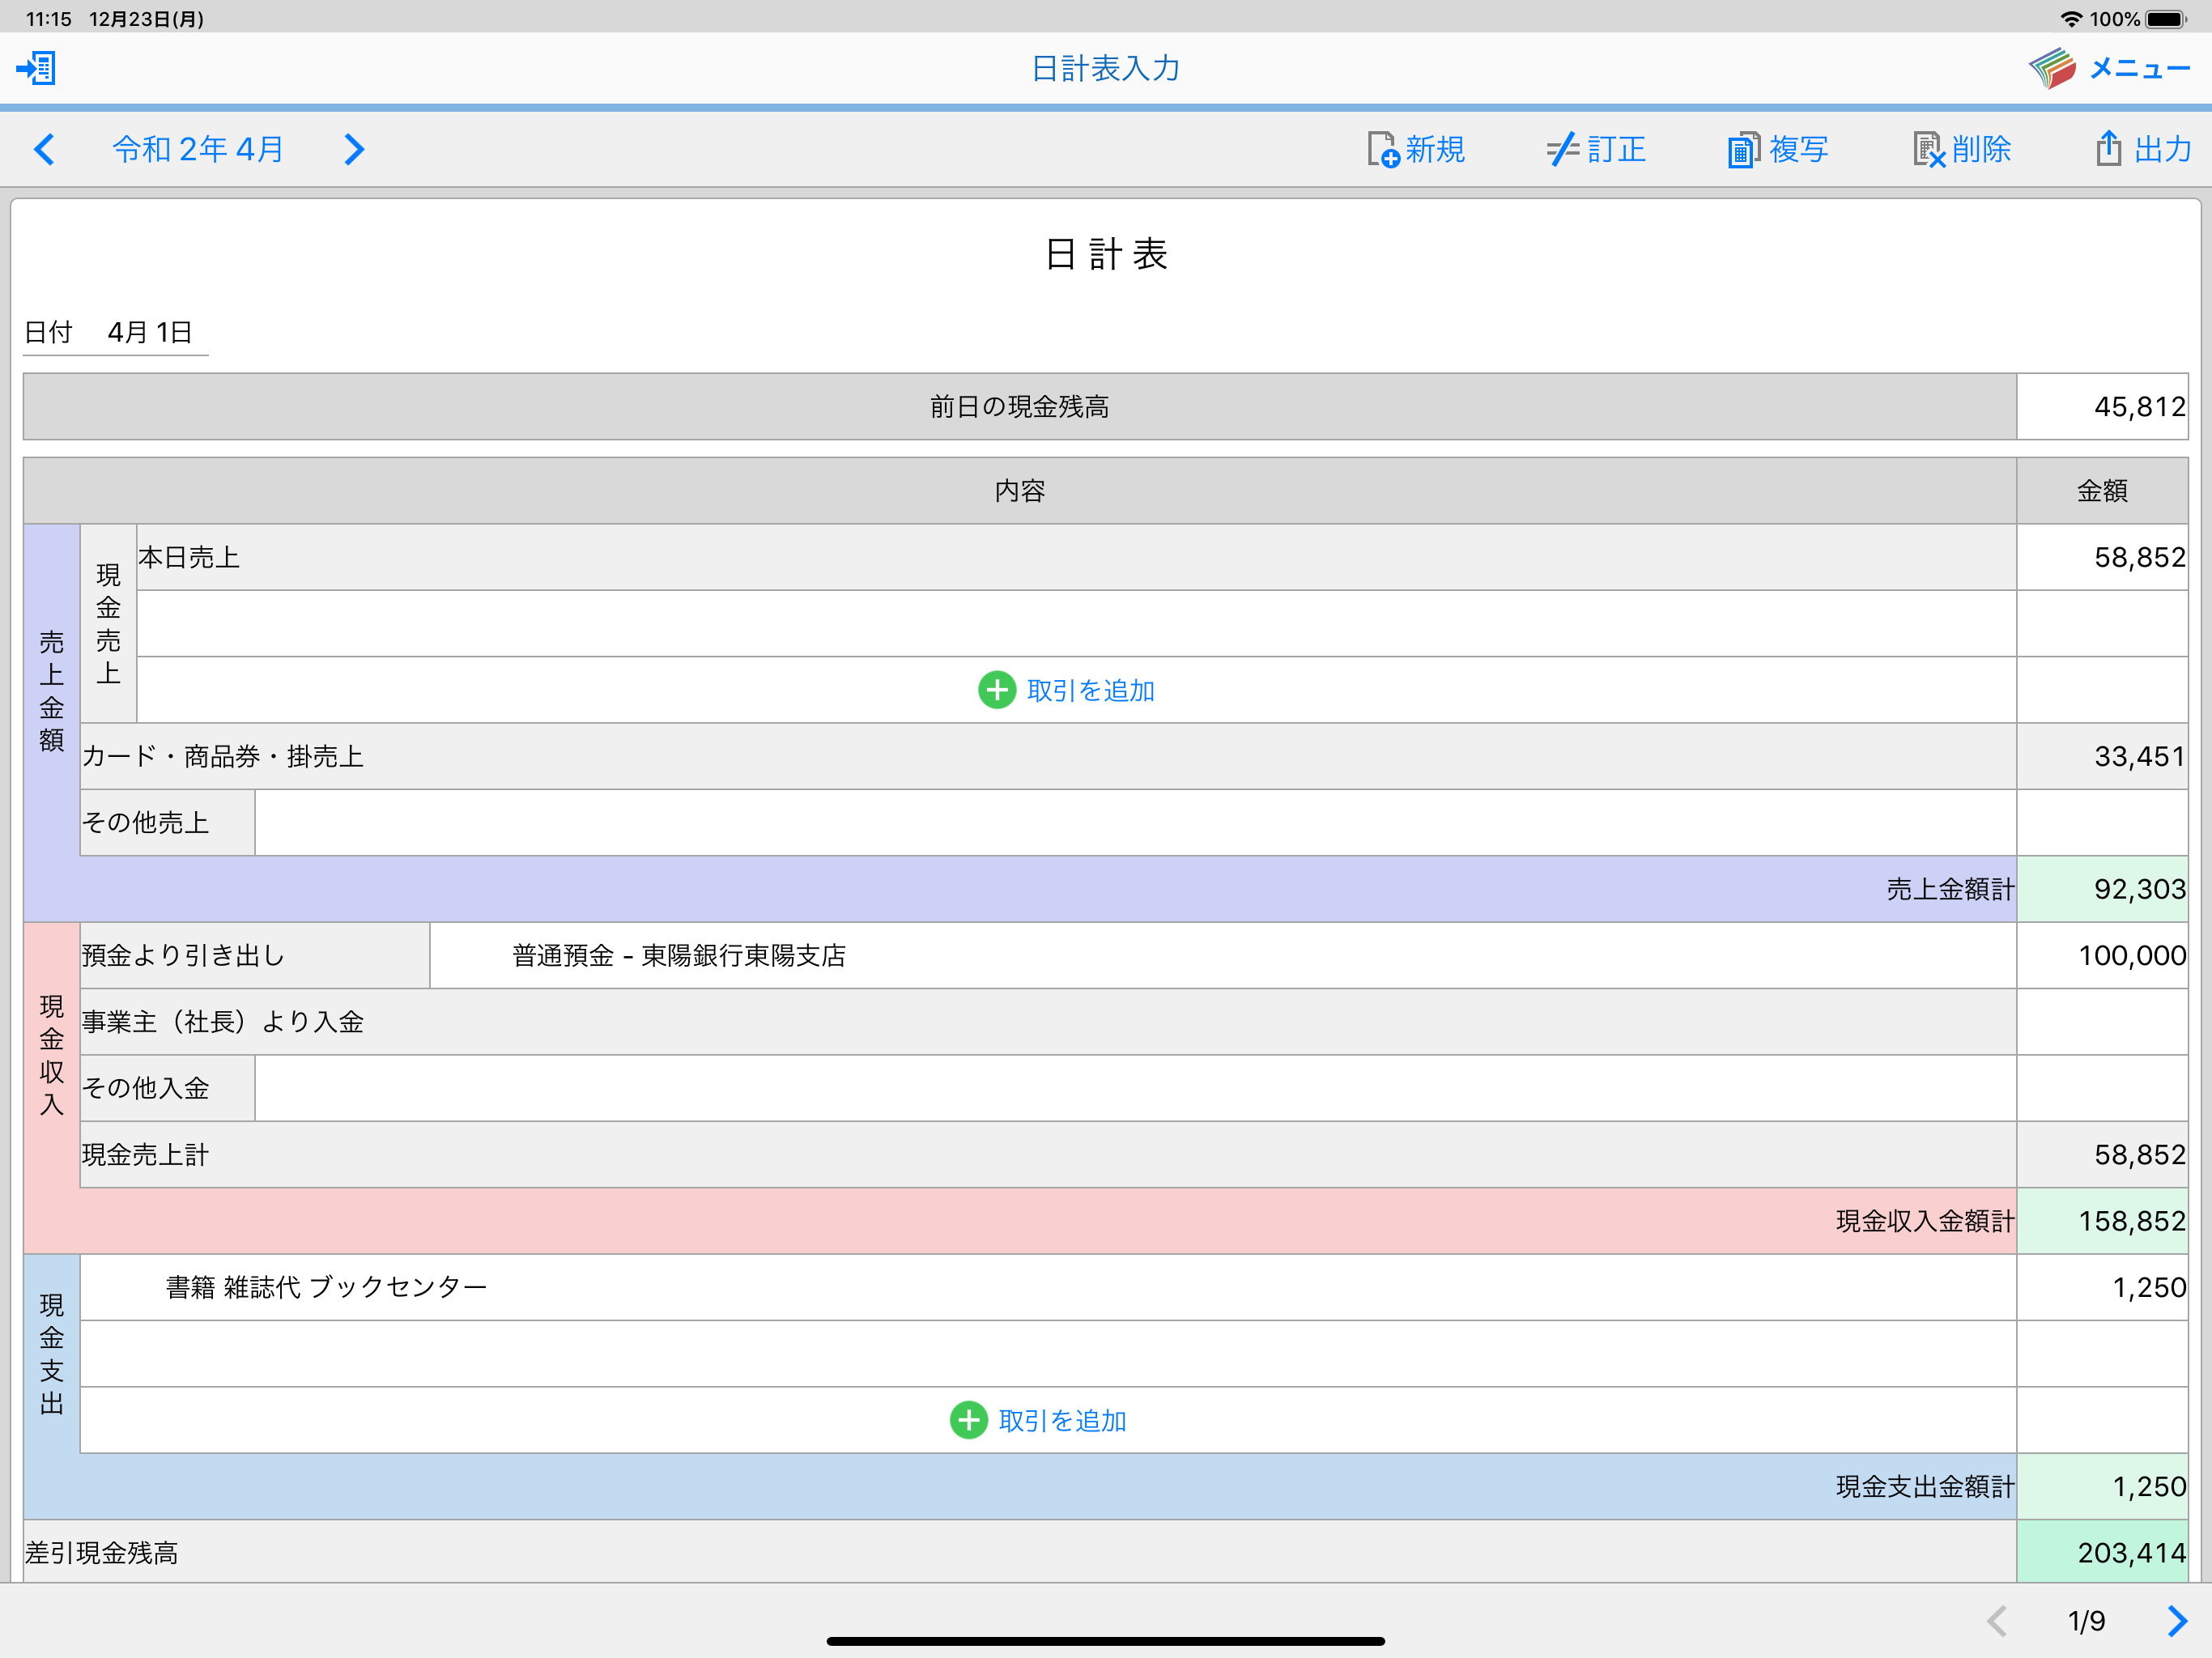Select the 本日売上 amount 58,852
The image size is (2212, 1658).
(2102, 557)
